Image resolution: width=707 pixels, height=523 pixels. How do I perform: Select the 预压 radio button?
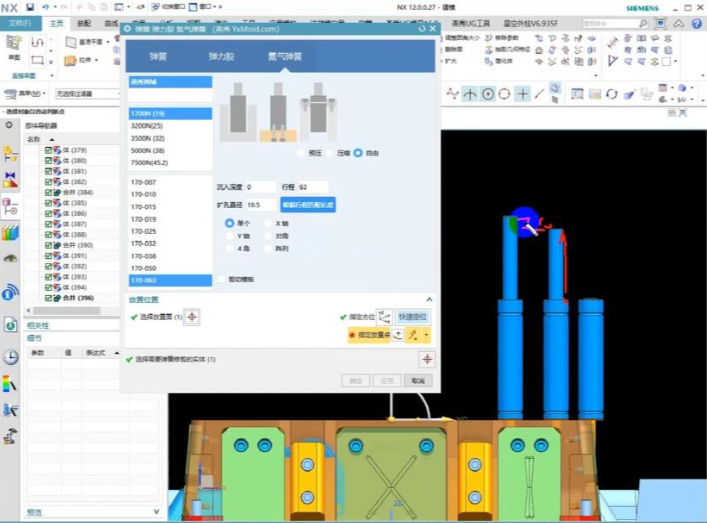[x=301, y=153]
